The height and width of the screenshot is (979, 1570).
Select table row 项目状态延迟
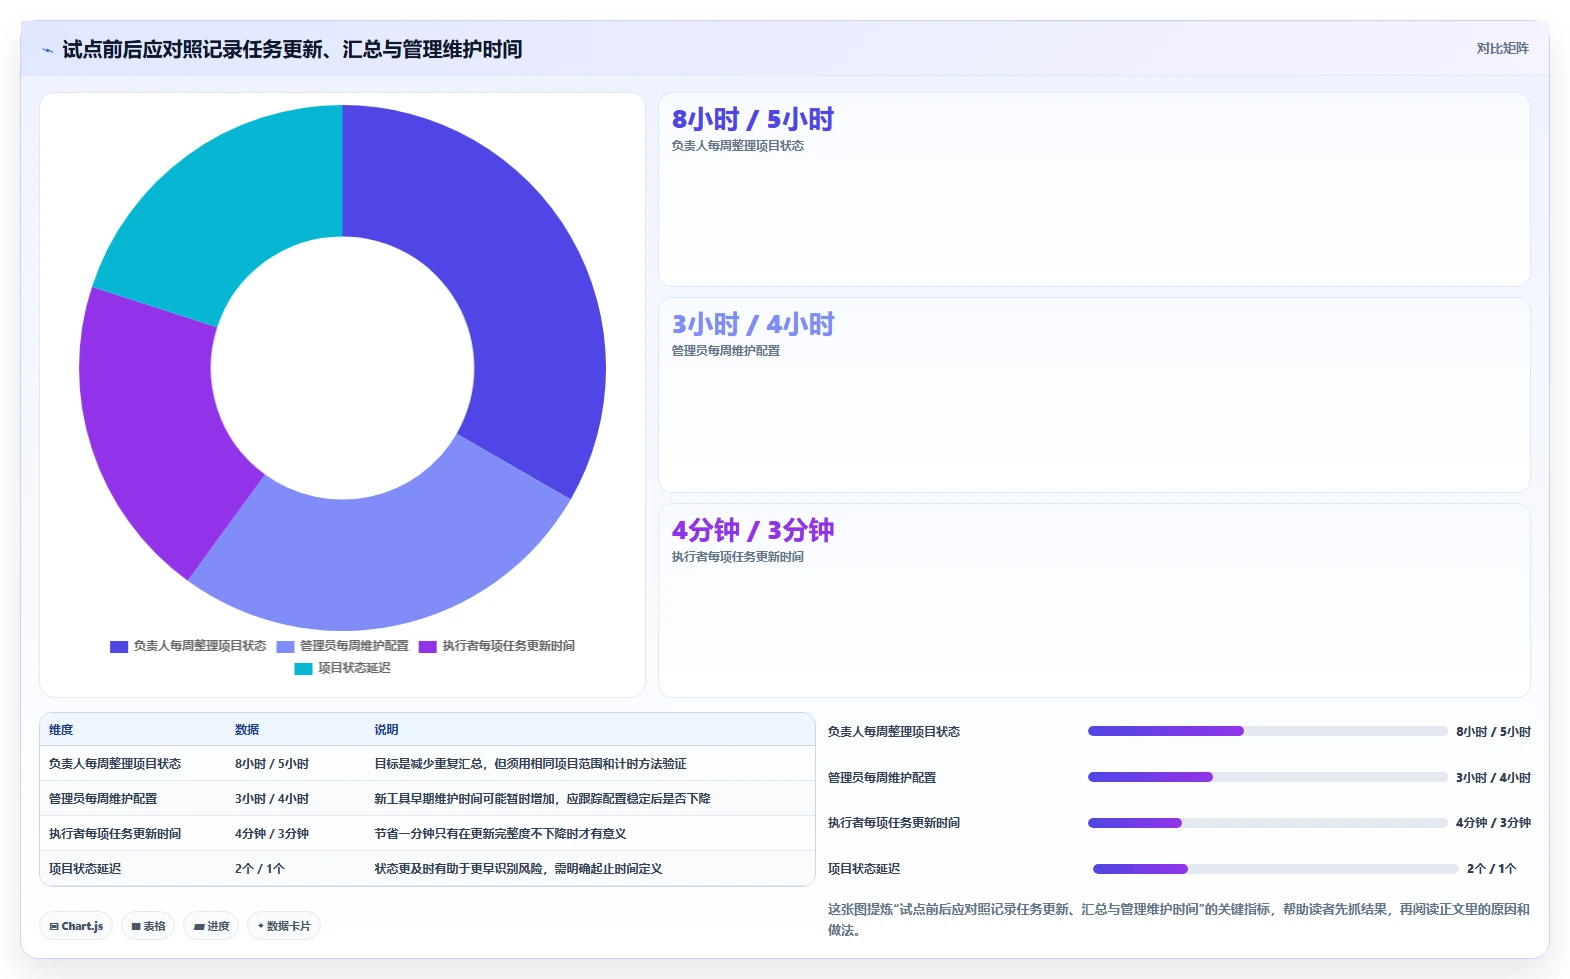pyautogui.click(x=428, y=869)
